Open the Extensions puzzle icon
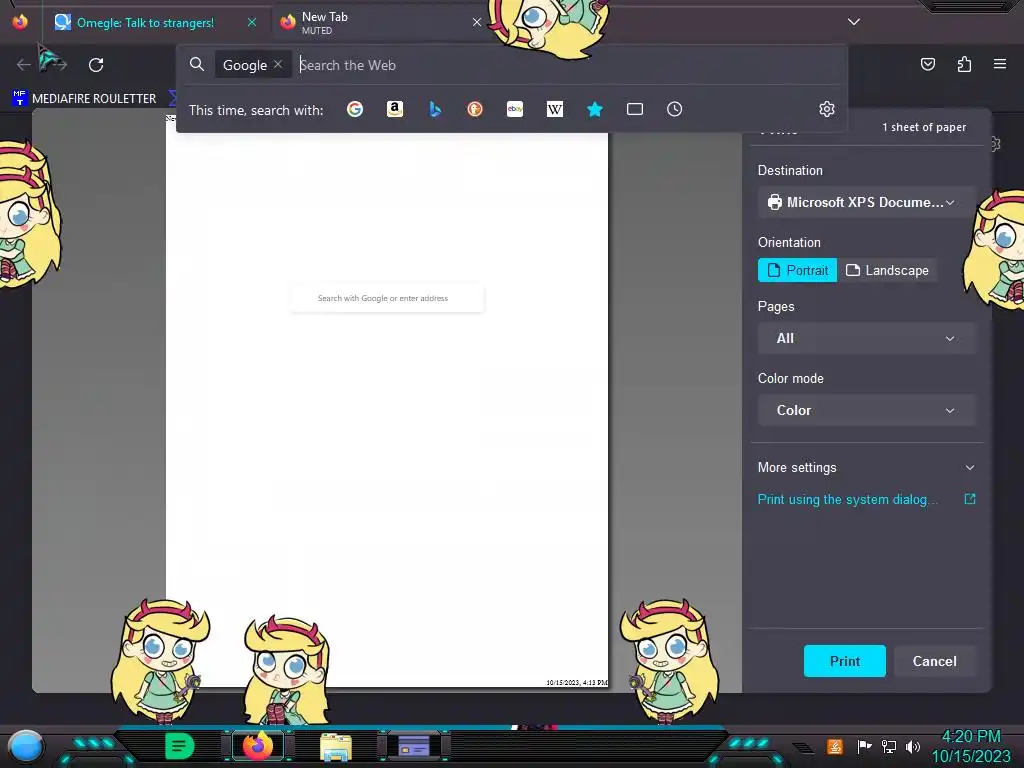This screenshot has height=768, width=1024. (x=964, y=64)
